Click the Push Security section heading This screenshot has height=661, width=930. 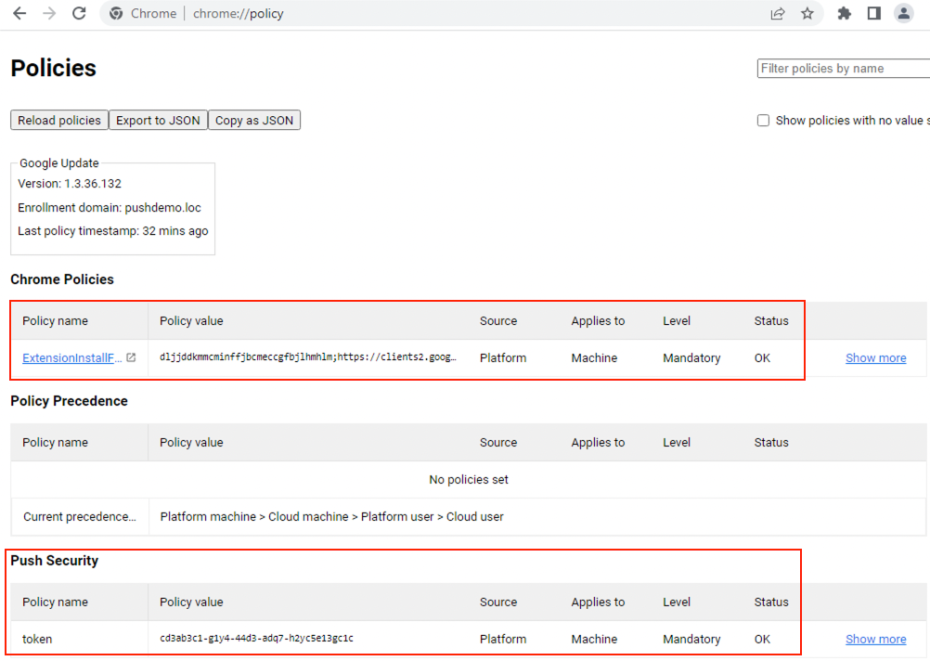point(55,561)
